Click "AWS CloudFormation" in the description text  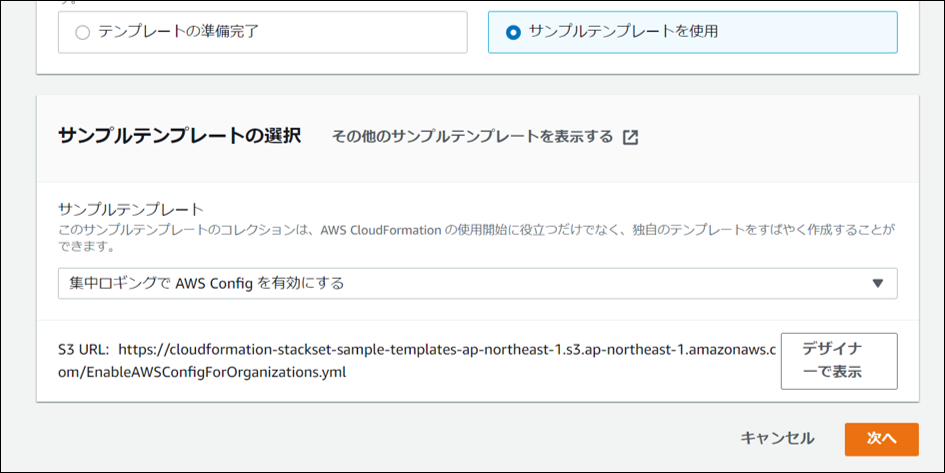click(381, 230)
